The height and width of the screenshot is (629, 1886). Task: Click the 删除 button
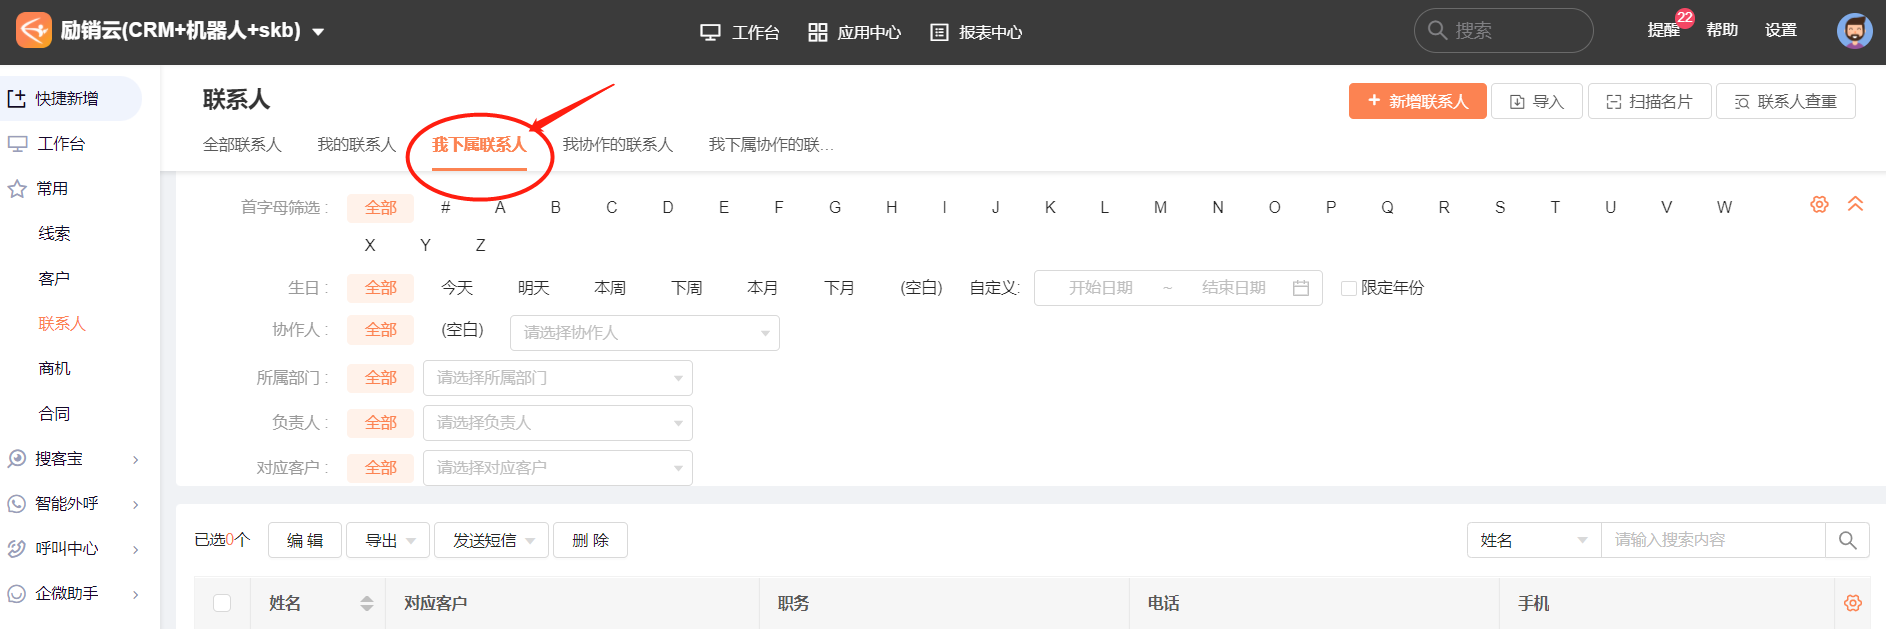(590, 540)
